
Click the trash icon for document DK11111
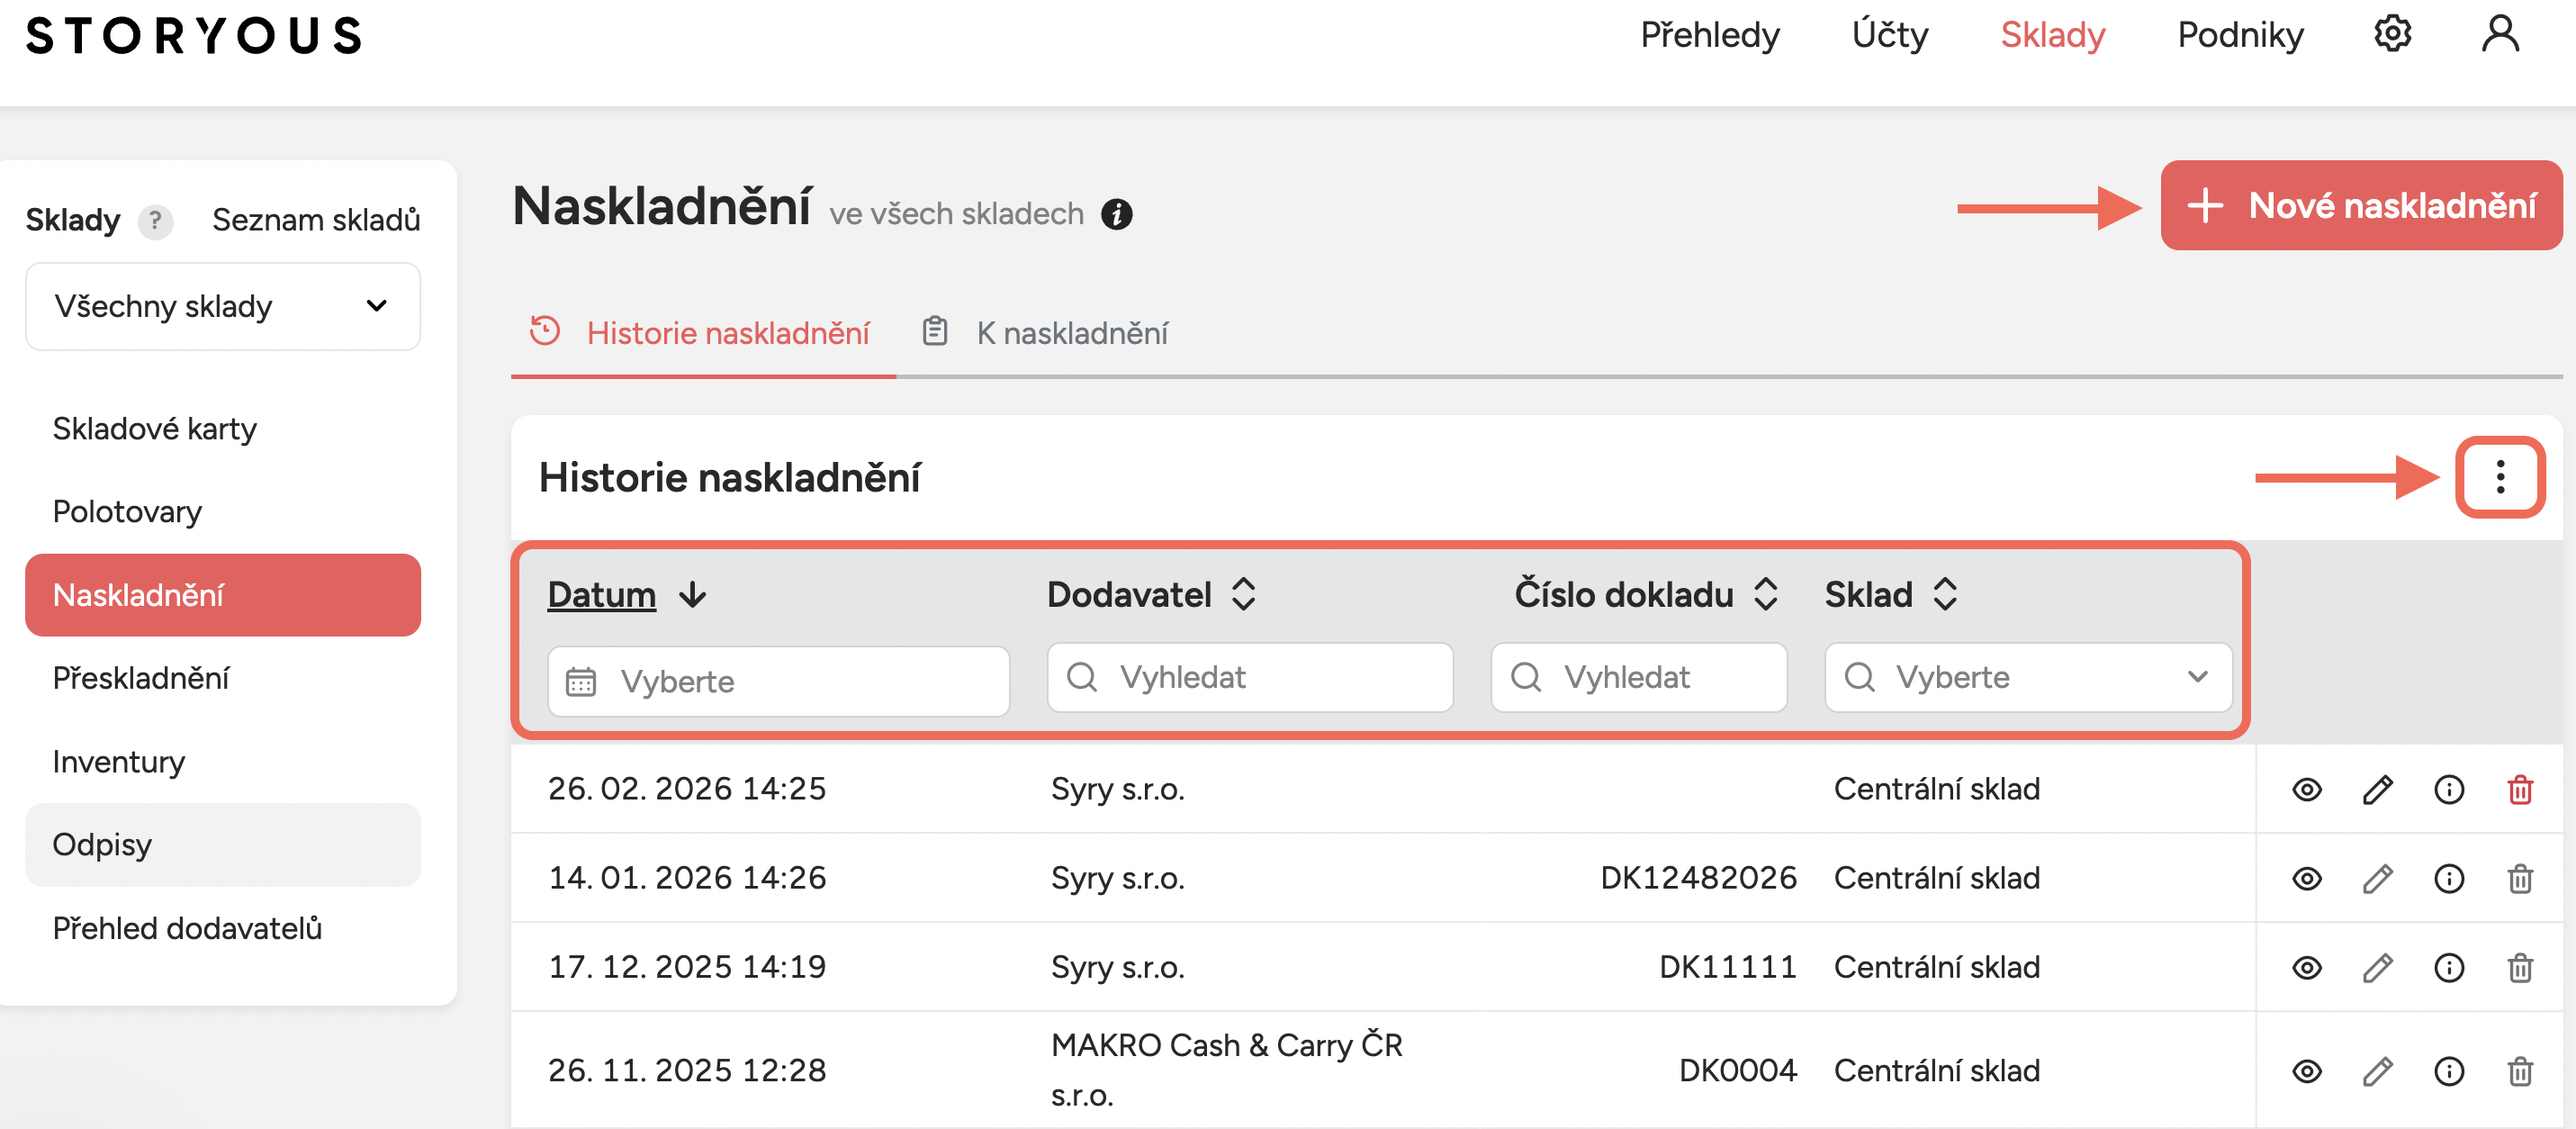click(x=2519, y=967)
